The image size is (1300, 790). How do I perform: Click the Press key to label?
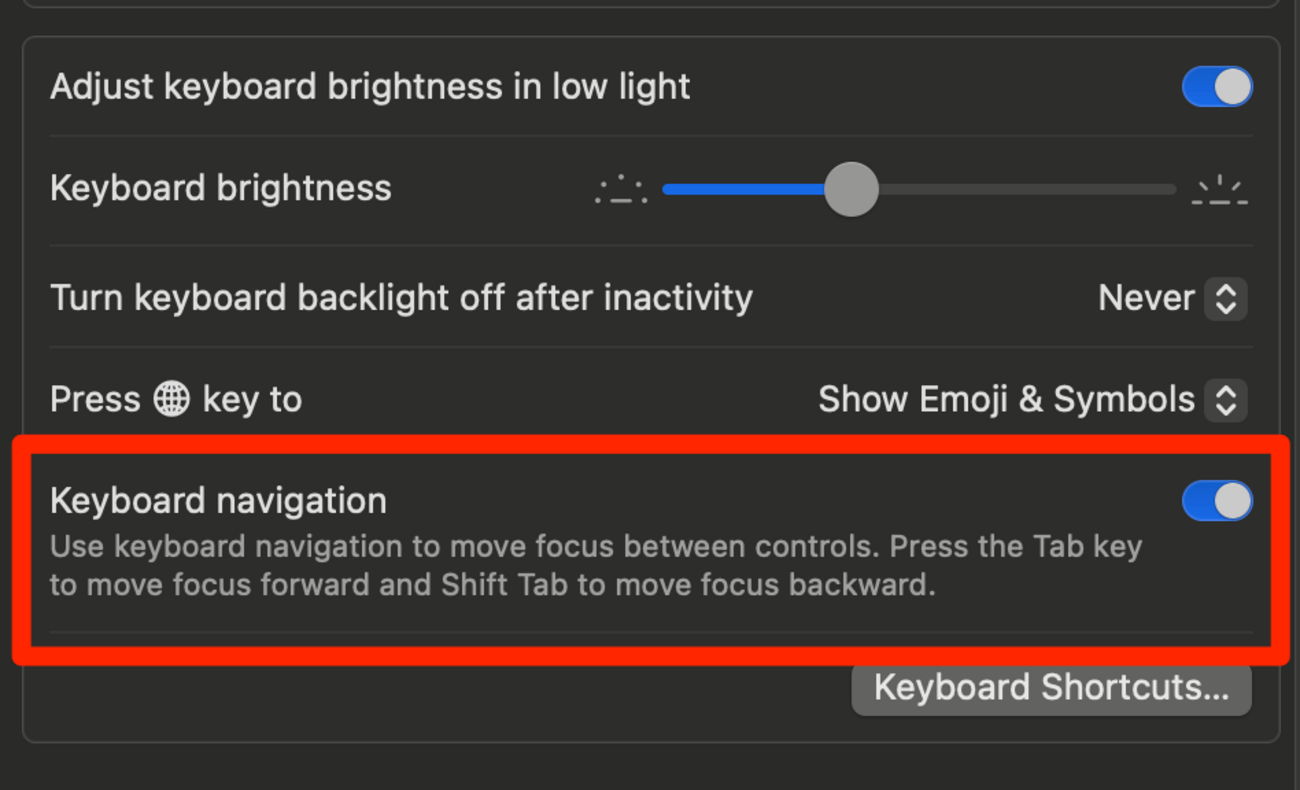coord(95,400)
